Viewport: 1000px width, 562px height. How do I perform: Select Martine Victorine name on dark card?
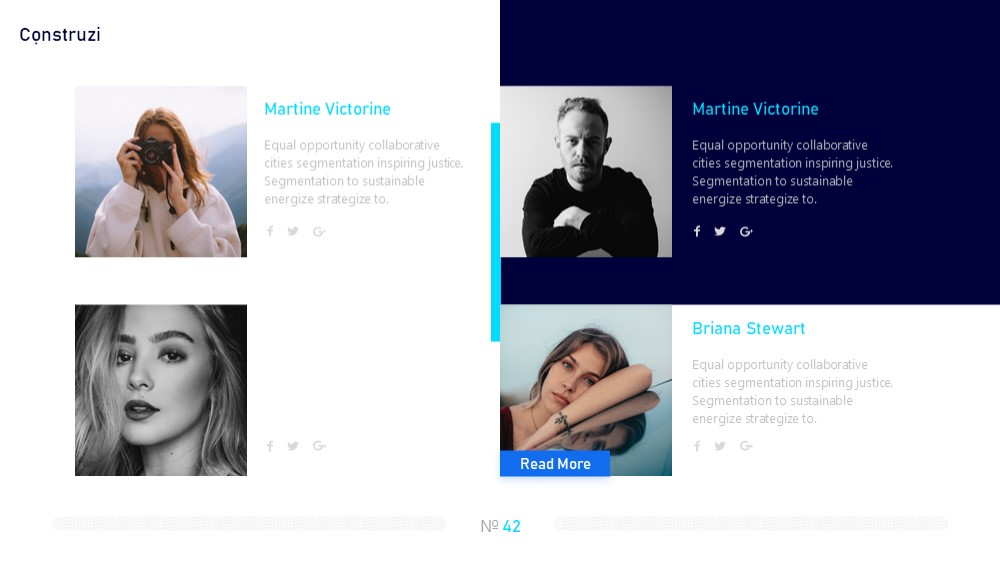coord(755,109)
